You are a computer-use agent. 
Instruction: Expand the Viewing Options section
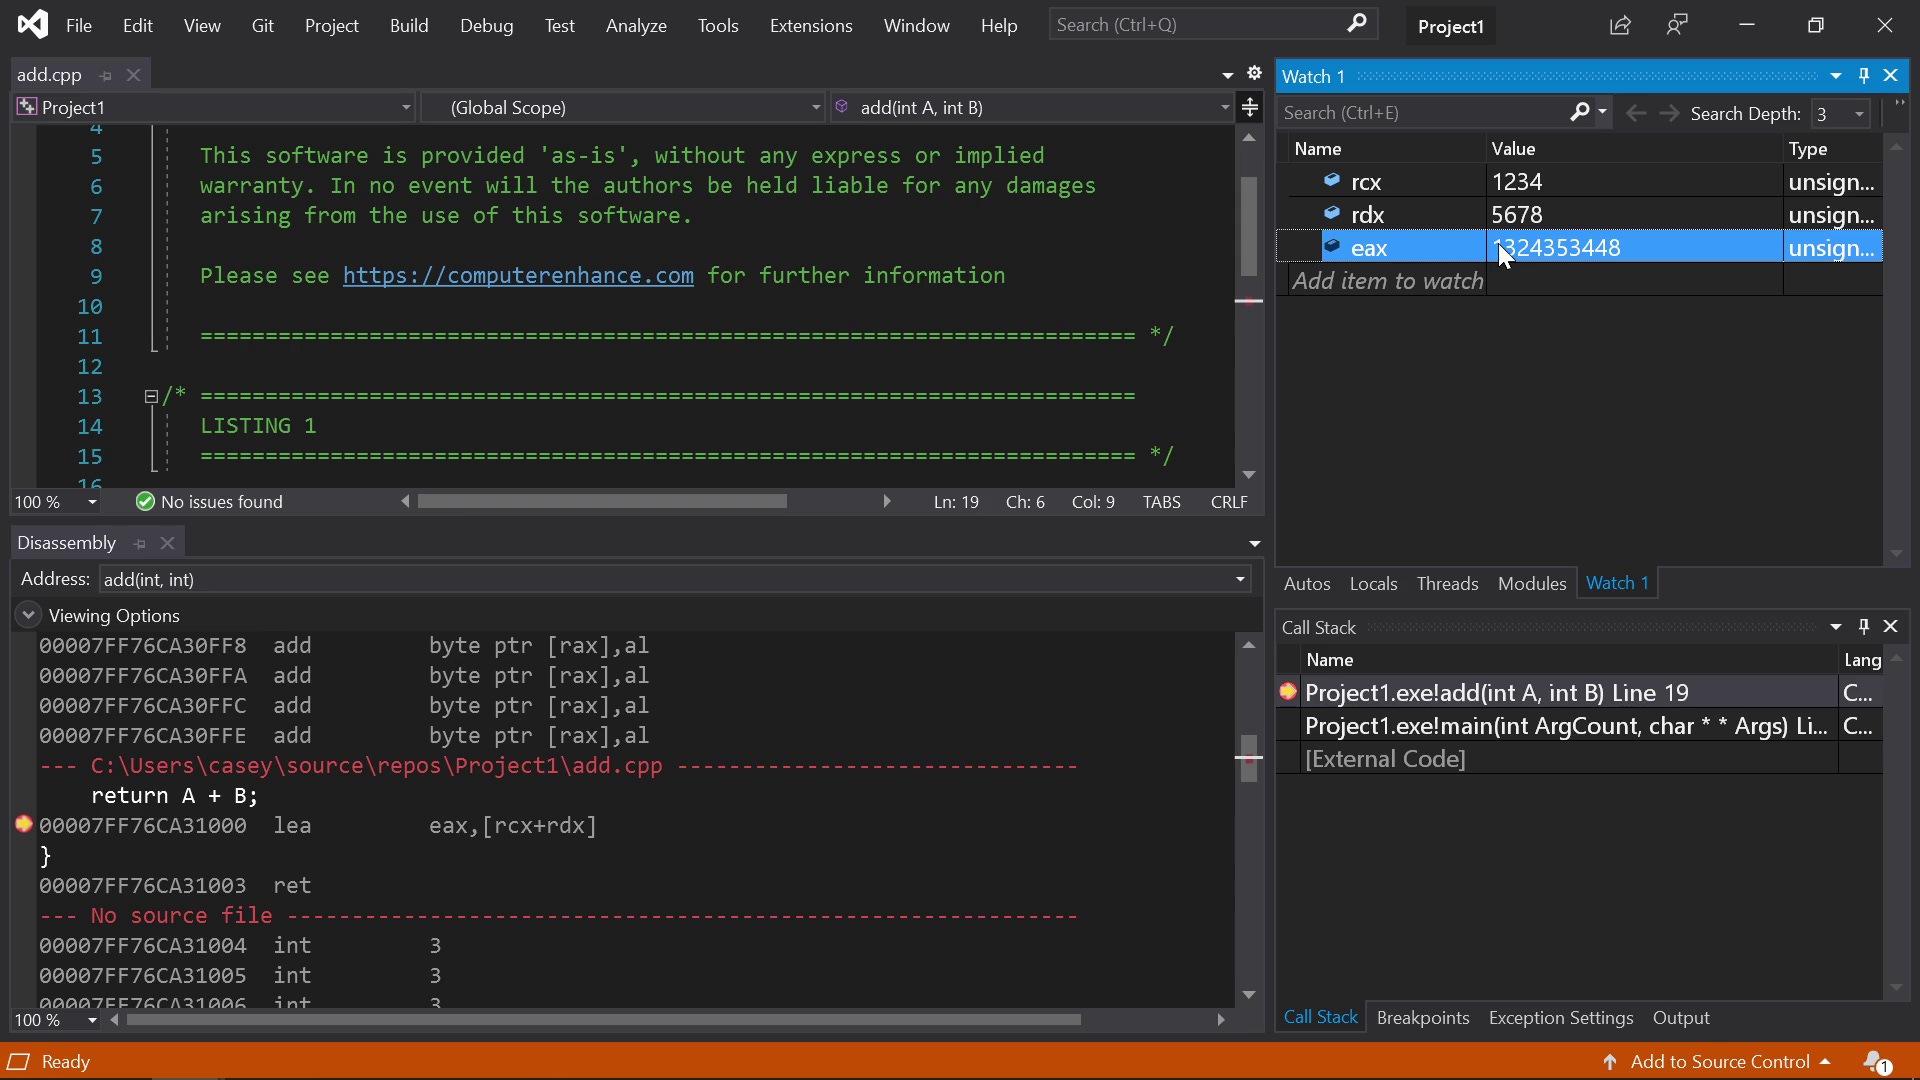(x=28, y=615)
